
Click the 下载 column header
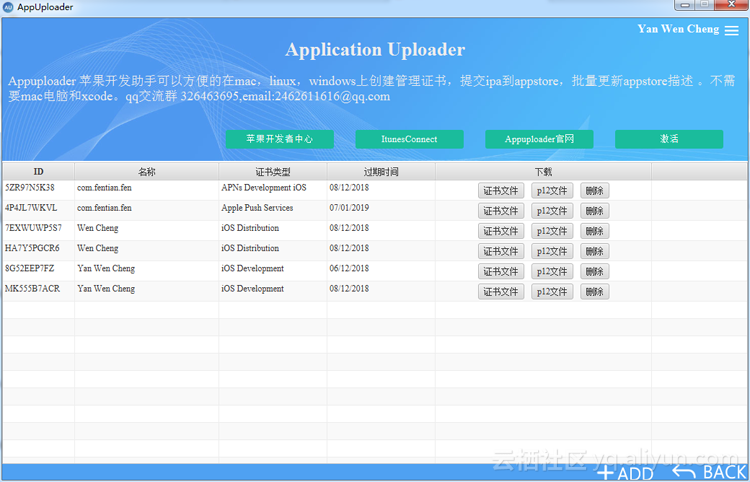pyautogui.click(x=543, y=172)
